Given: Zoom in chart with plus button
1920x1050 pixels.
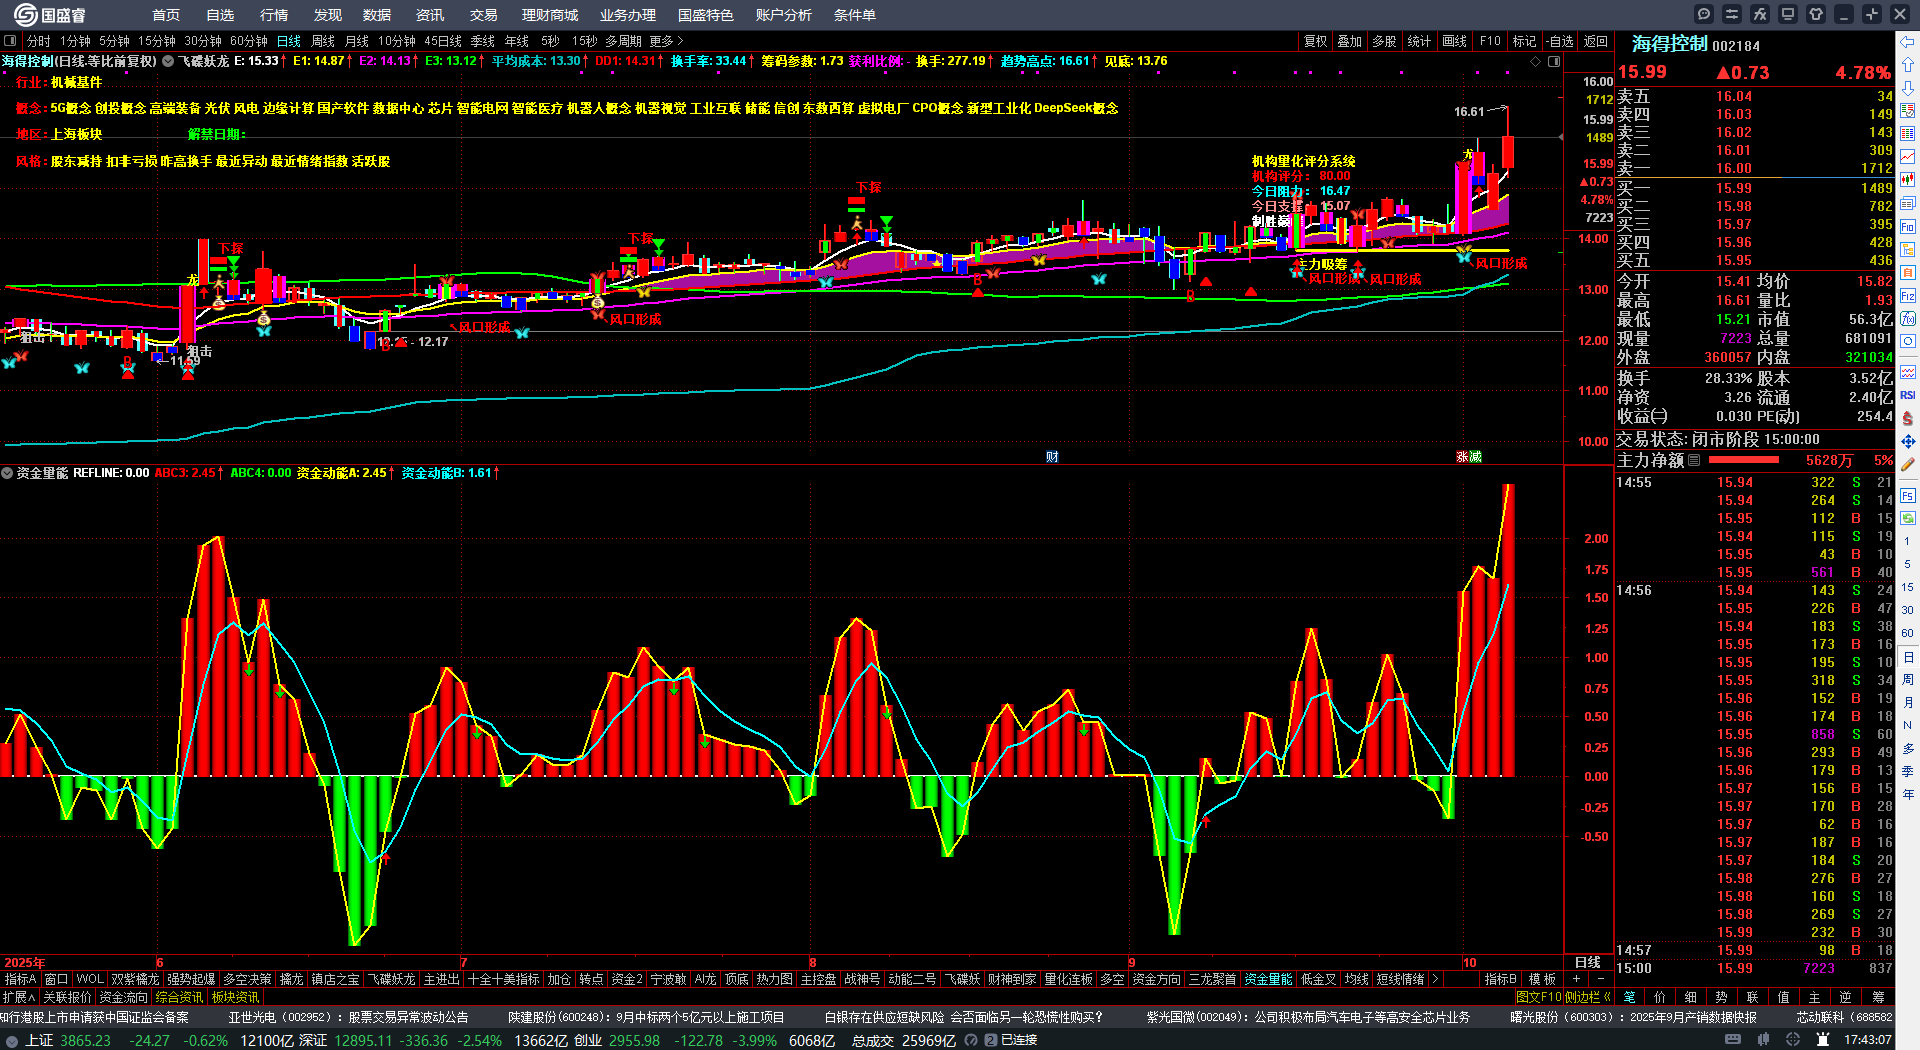Looking at the screenshot, I should click(1577, 979).
